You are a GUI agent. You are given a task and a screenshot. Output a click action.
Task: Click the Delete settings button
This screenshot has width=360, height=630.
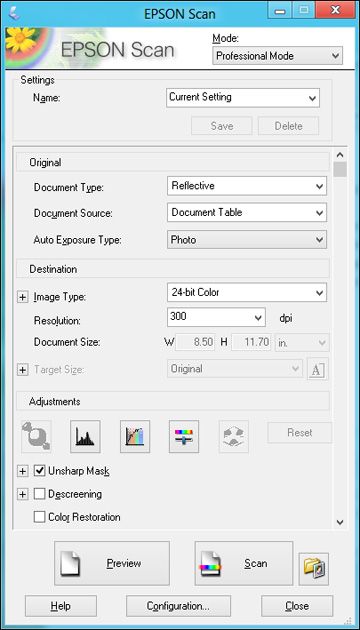288,126
